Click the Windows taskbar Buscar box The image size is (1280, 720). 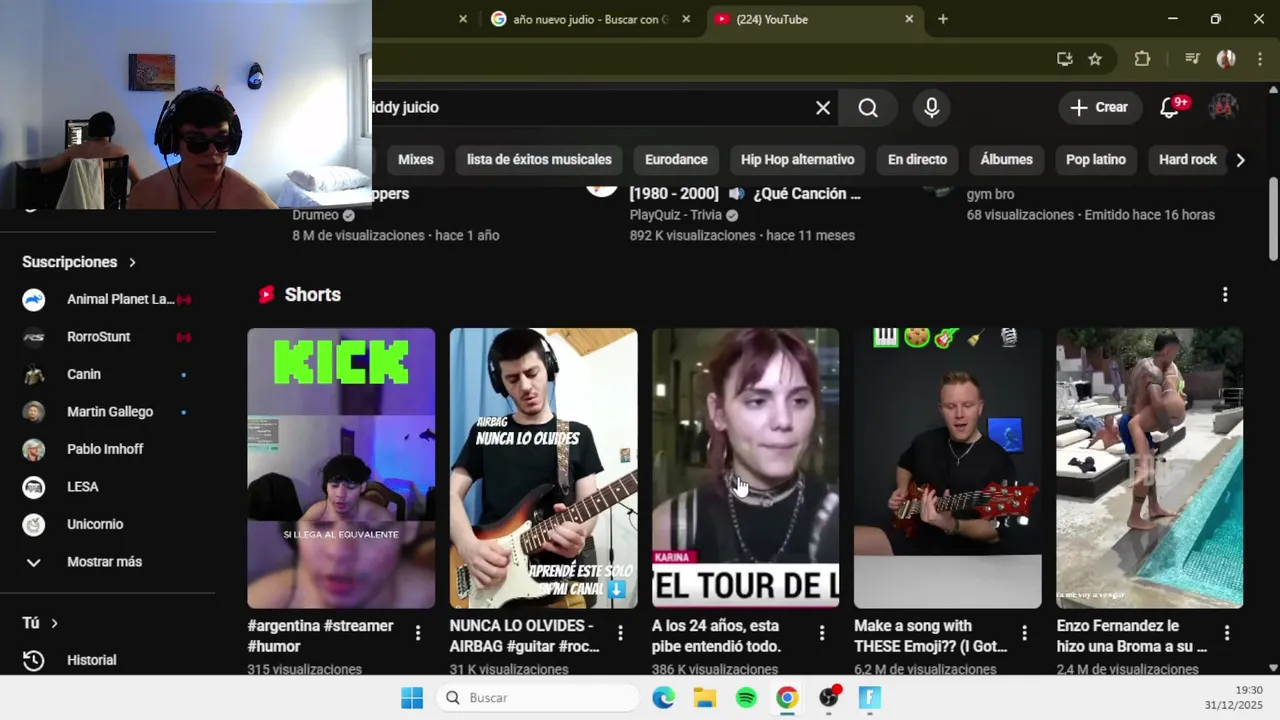pos(538,698)
